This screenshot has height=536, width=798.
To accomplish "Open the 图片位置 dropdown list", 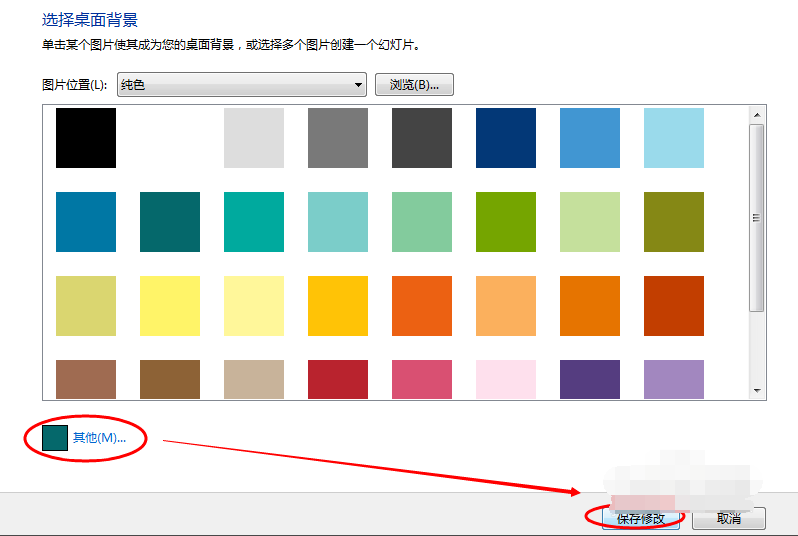I will (242, 85).
